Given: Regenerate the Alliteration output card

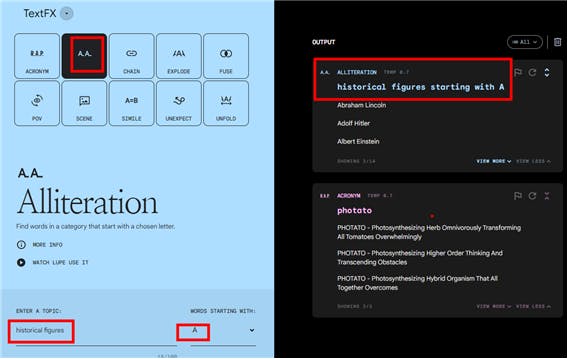Looking at the screenshot, I should coord(532,73).
